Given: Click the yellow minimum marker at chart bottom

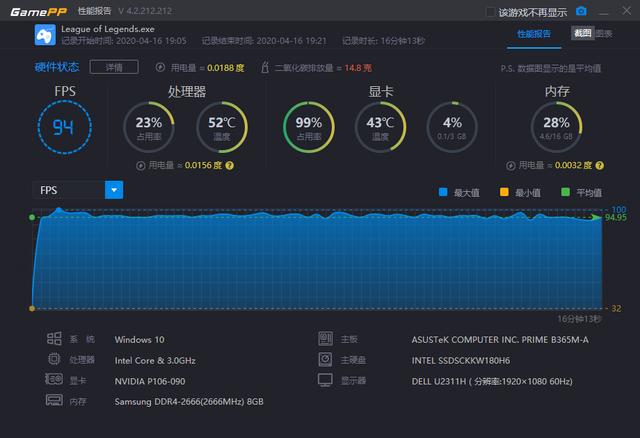Looking at the screenshot, I should pos(32,308).
